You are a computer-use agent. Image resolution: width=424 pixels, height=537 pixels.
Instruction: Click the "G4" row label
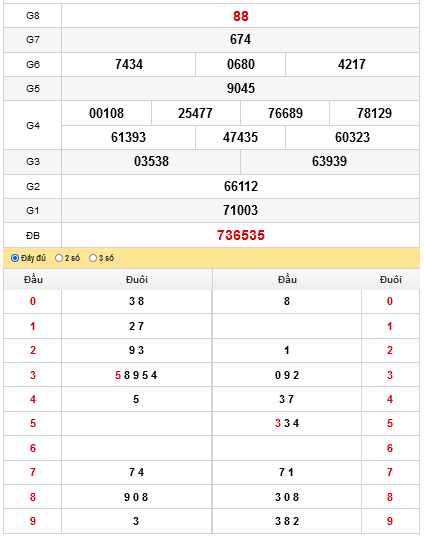point(33,126)
